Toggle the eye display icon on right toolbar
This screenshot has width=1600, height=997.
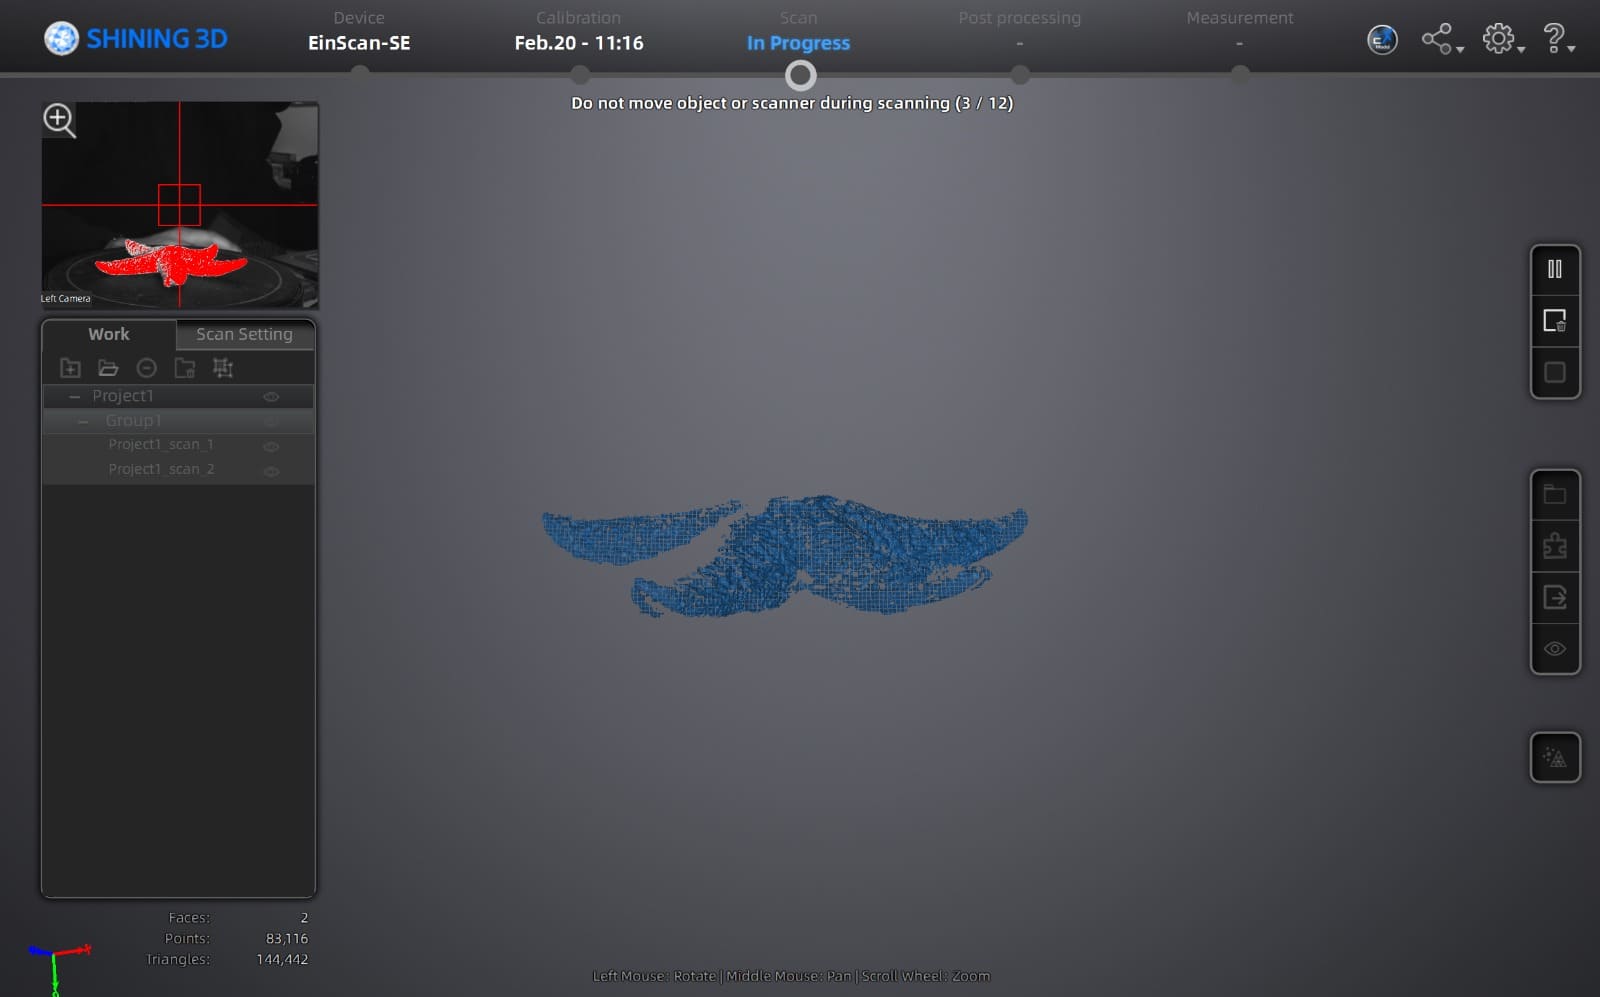click(1555, 648)
